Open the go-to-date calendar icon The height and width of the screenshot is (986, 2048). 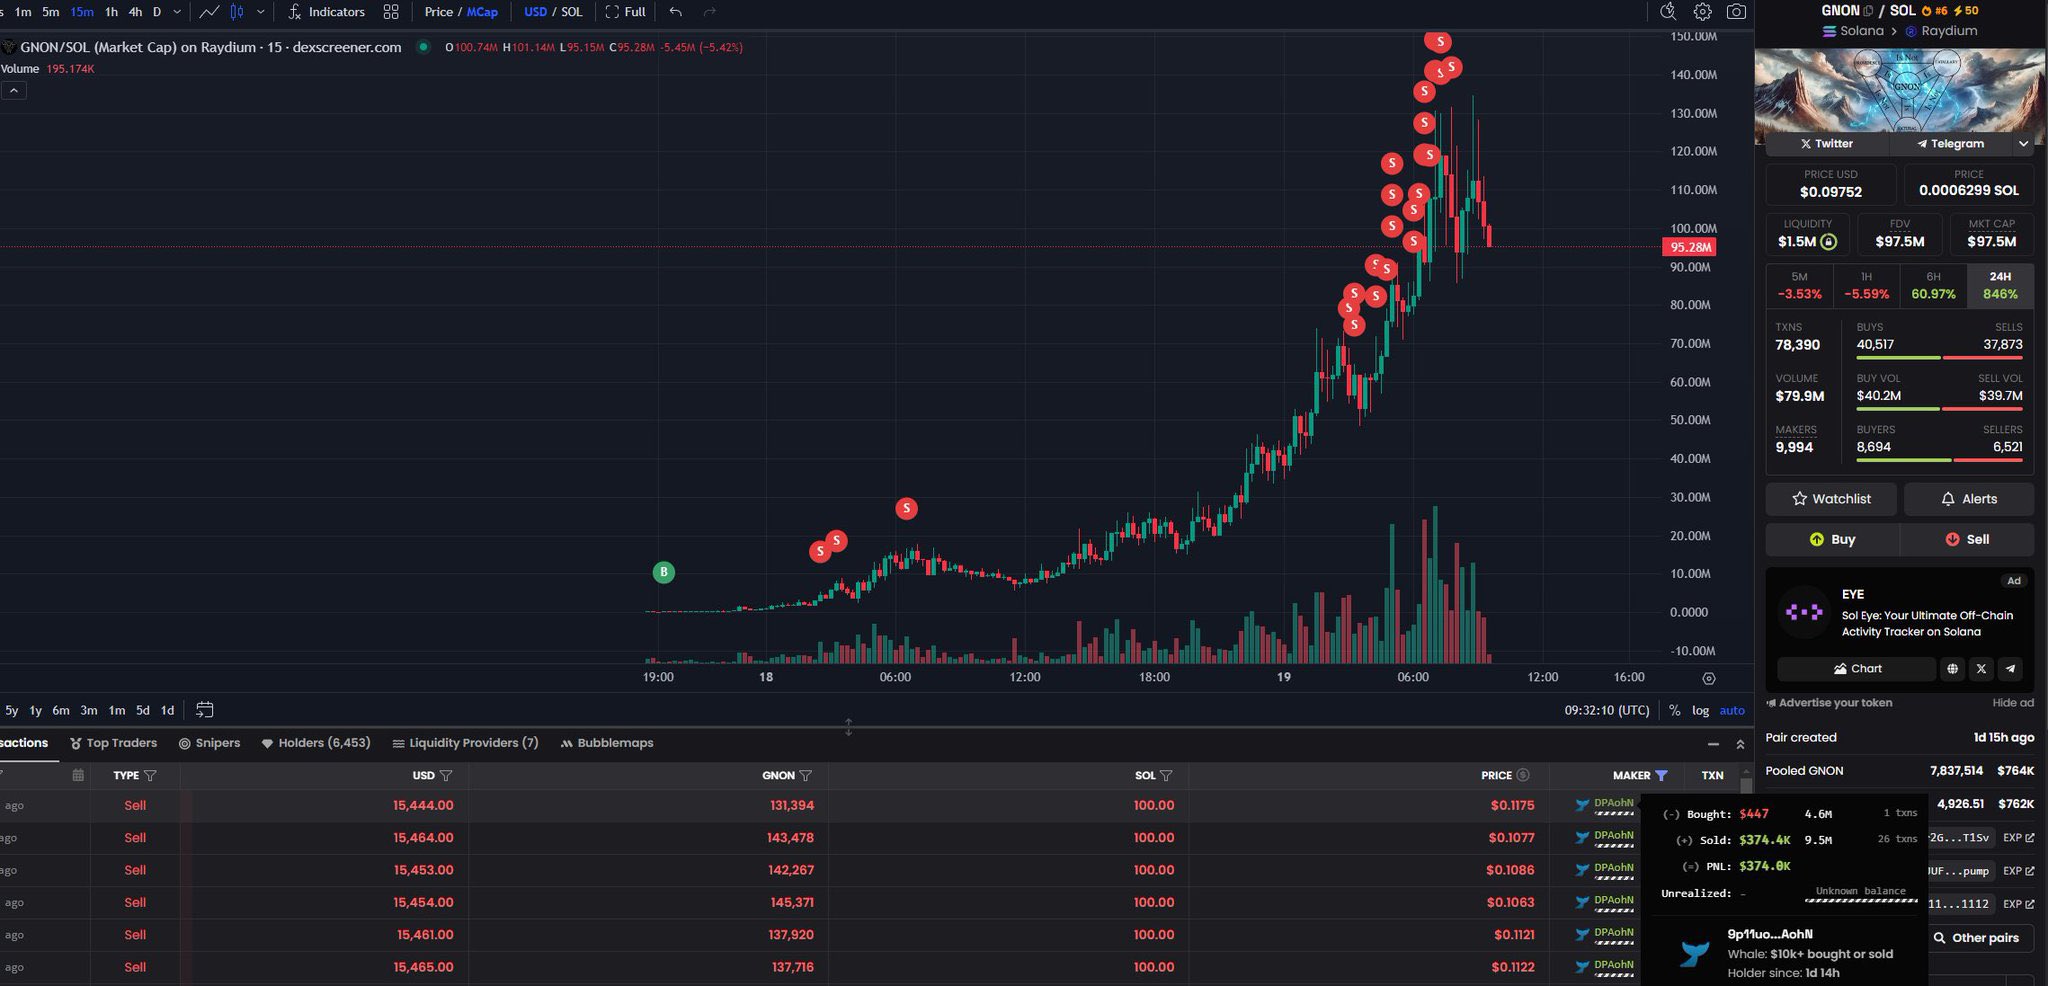(x=205, y=710)
